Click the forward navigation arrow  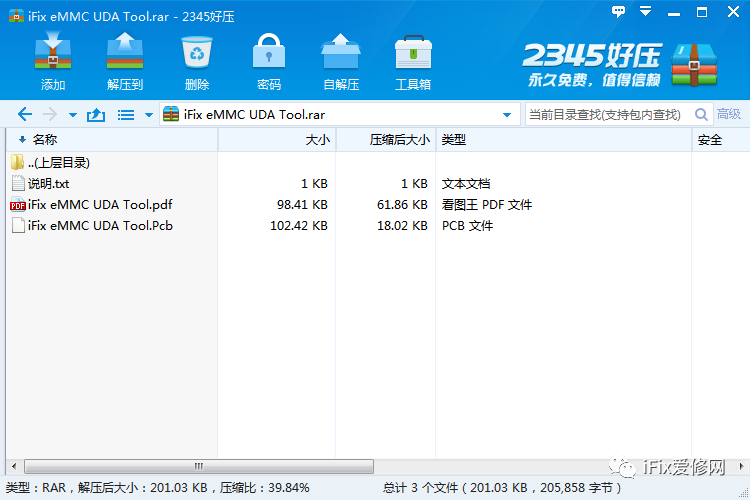pyautogui.click(x=50, y=114)
